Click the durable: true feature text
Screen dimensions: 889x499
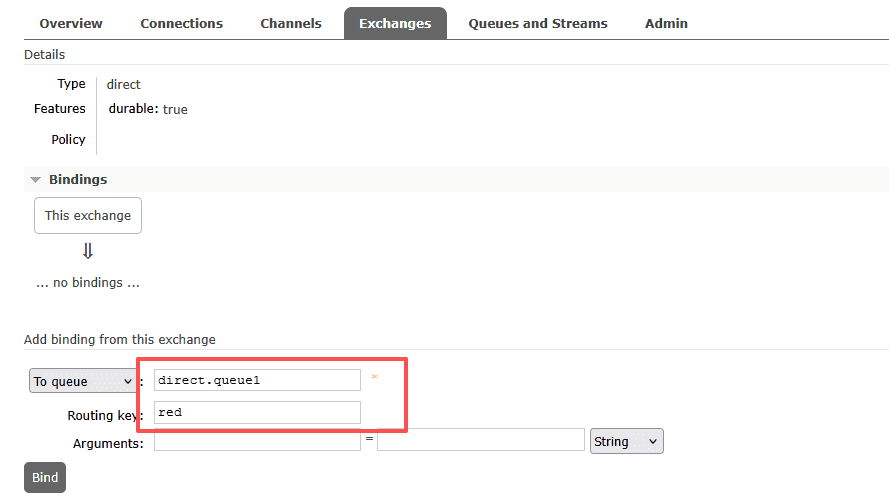pyautogui.click(x=148, y=109)
